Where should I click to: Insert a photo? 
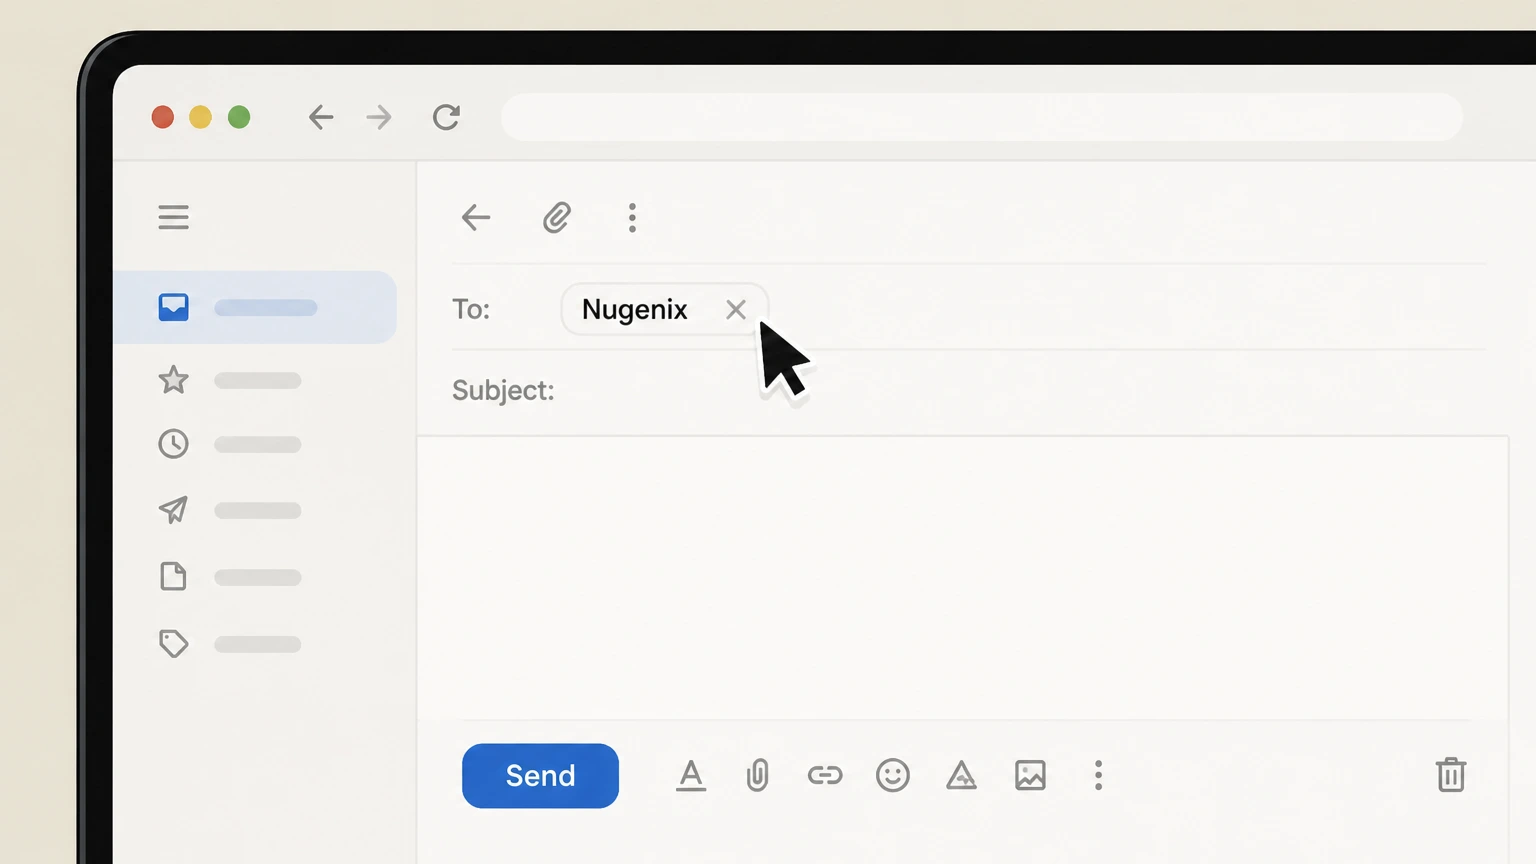point(1030,776)
